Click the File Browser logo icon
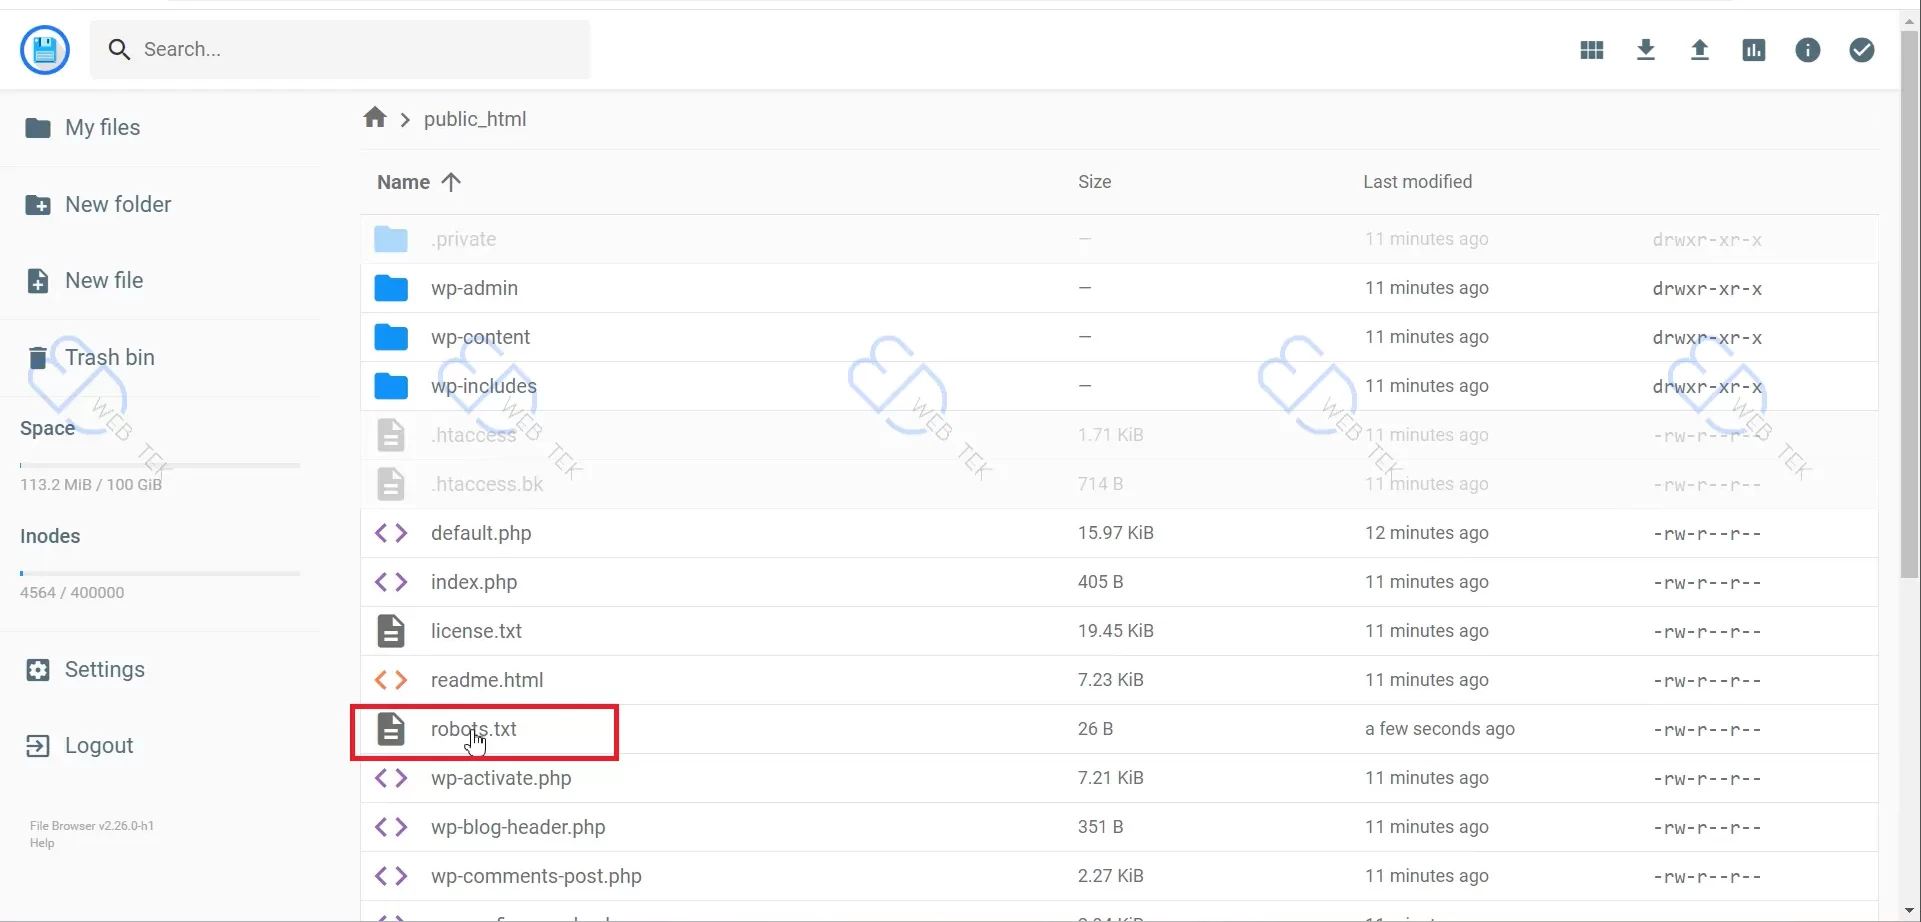1921x922 pixels. [45, 50]
